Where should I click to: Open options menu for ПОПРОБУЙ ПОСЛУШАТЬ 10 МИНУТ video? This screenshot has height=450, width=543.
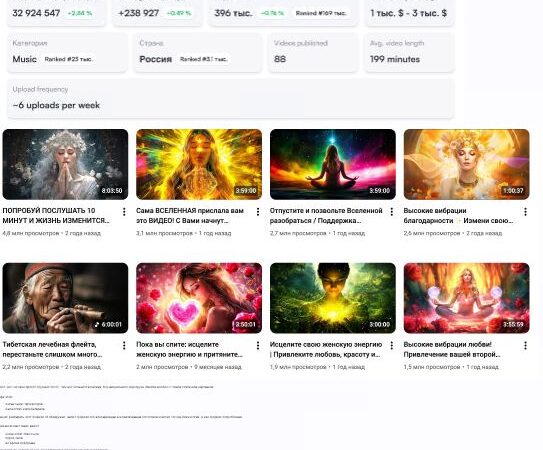click(x=124, y=212)
